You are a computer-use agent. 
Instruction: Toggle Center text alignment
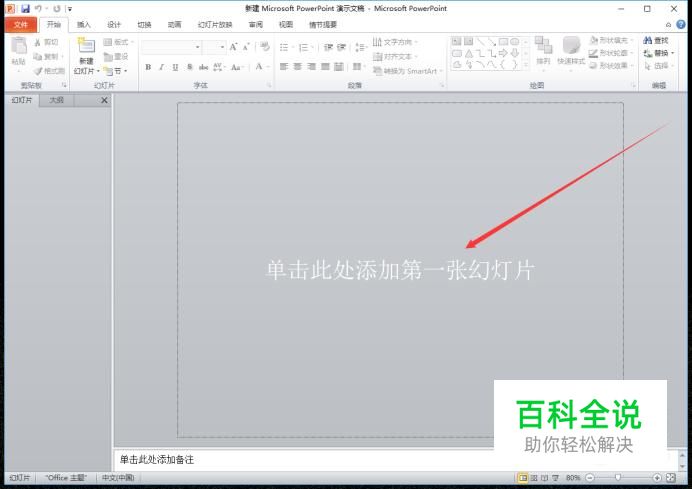[x=297, y=67]
